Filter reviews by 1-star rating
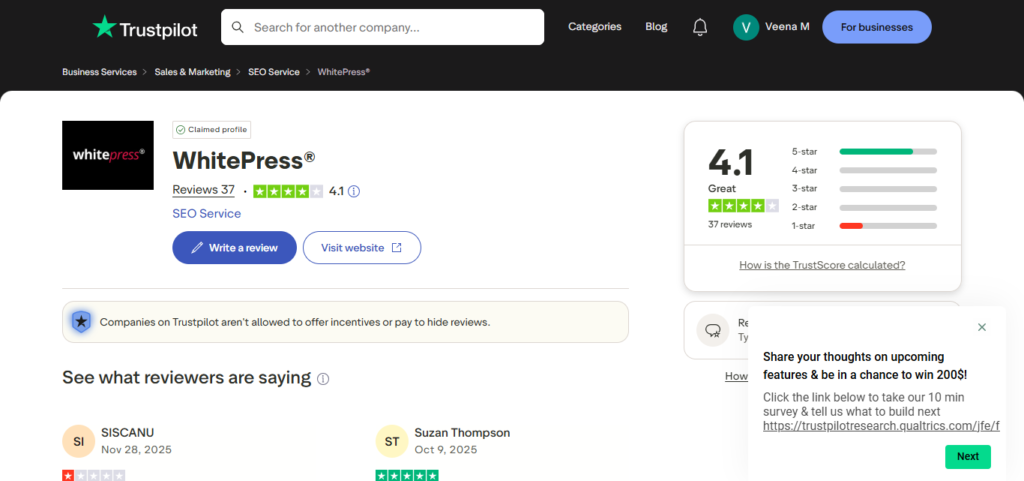 pos(864,226)
